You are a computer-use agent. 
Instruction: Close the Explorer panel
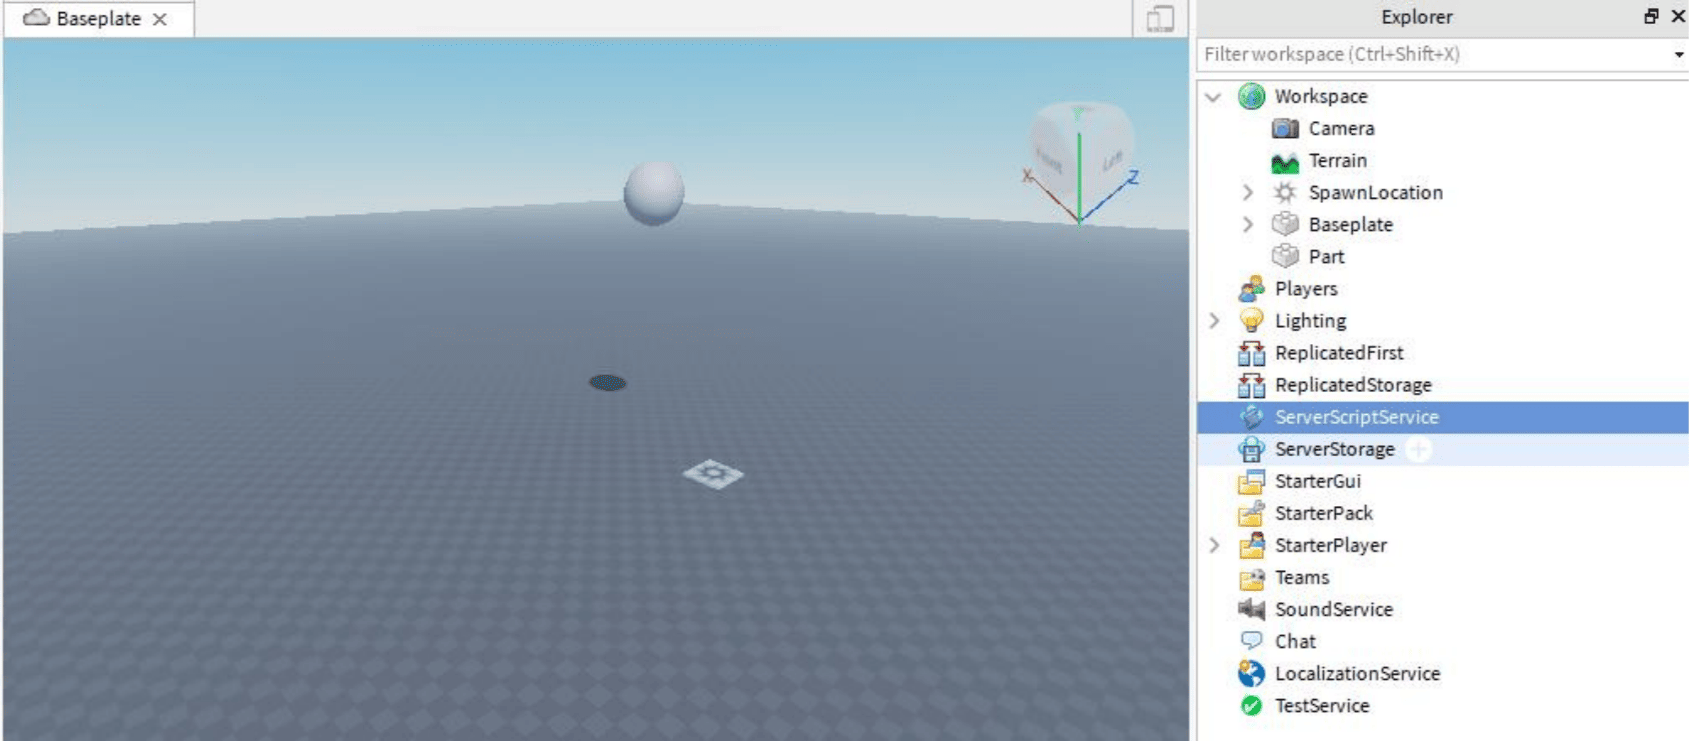[x=1679, y=16]
